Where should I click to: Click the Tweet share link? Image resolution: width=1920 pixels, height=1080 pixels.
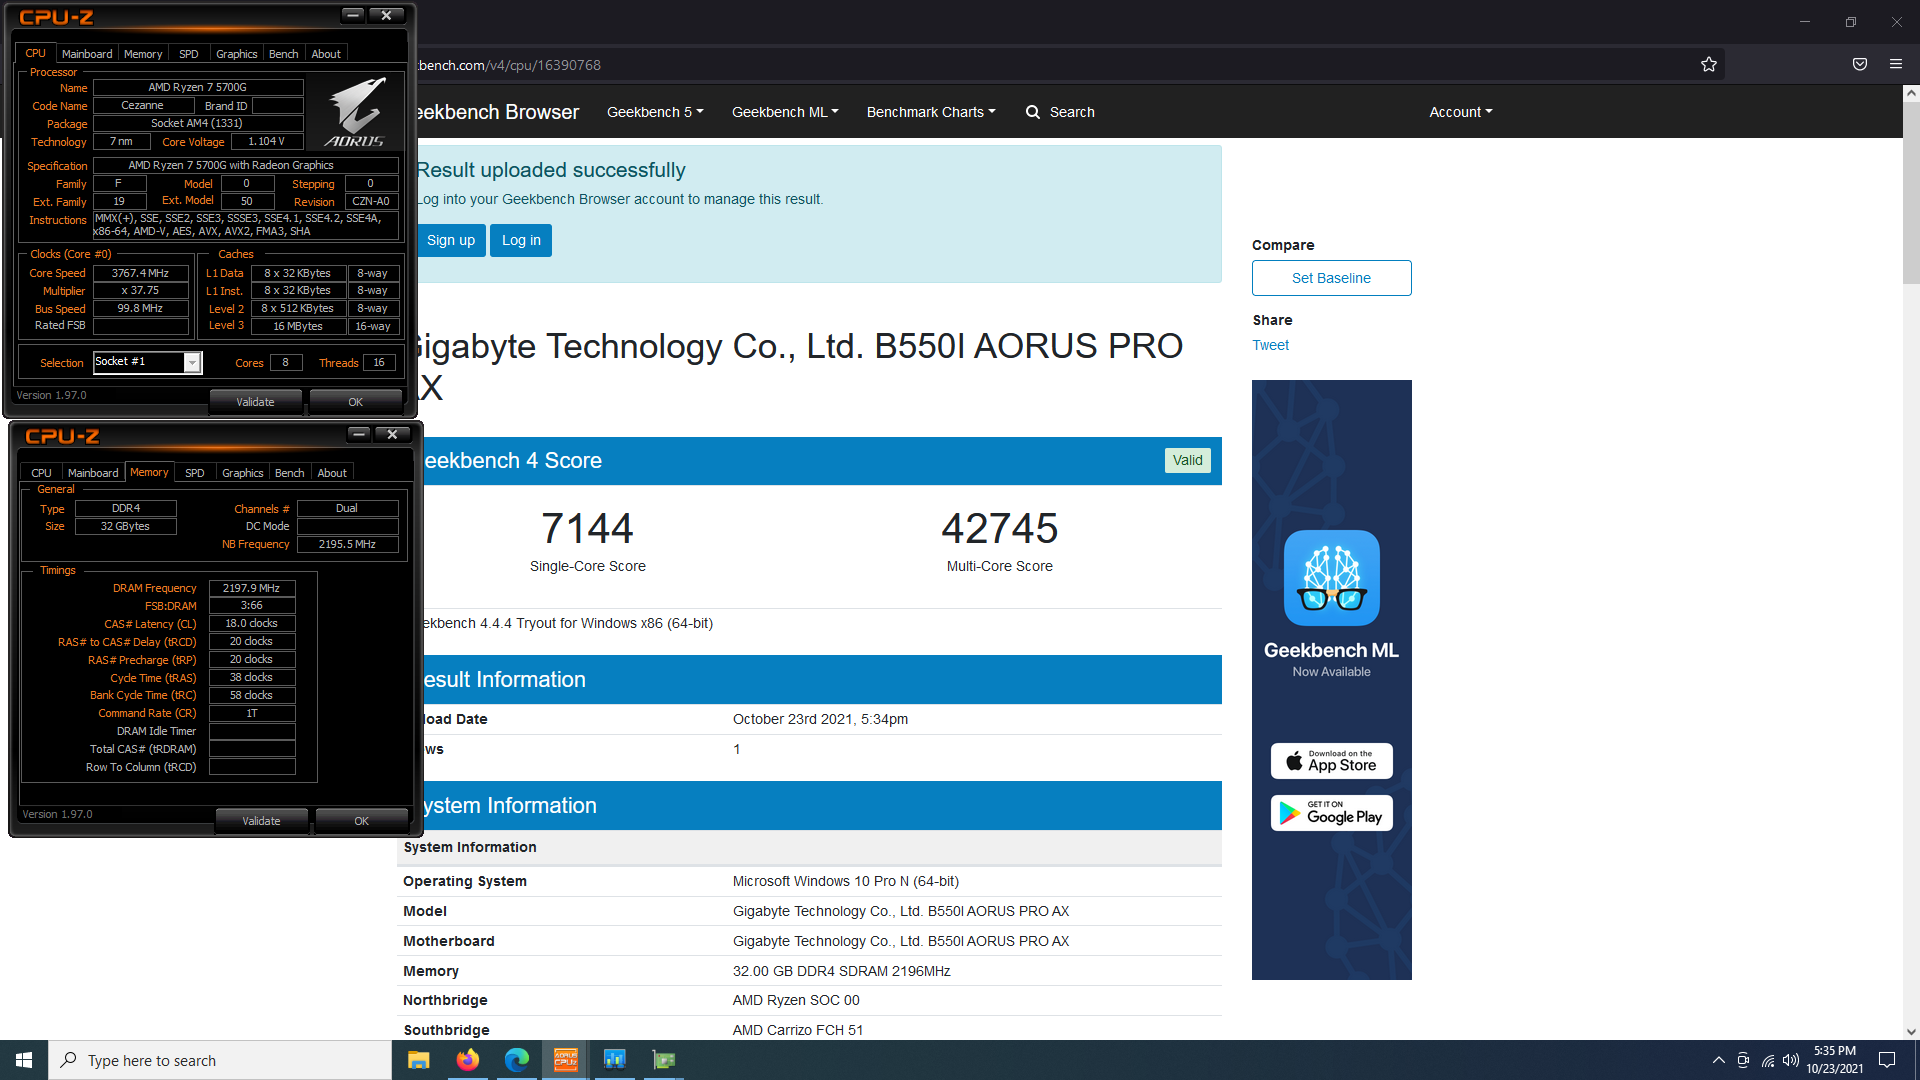[x=1270, y=345]
